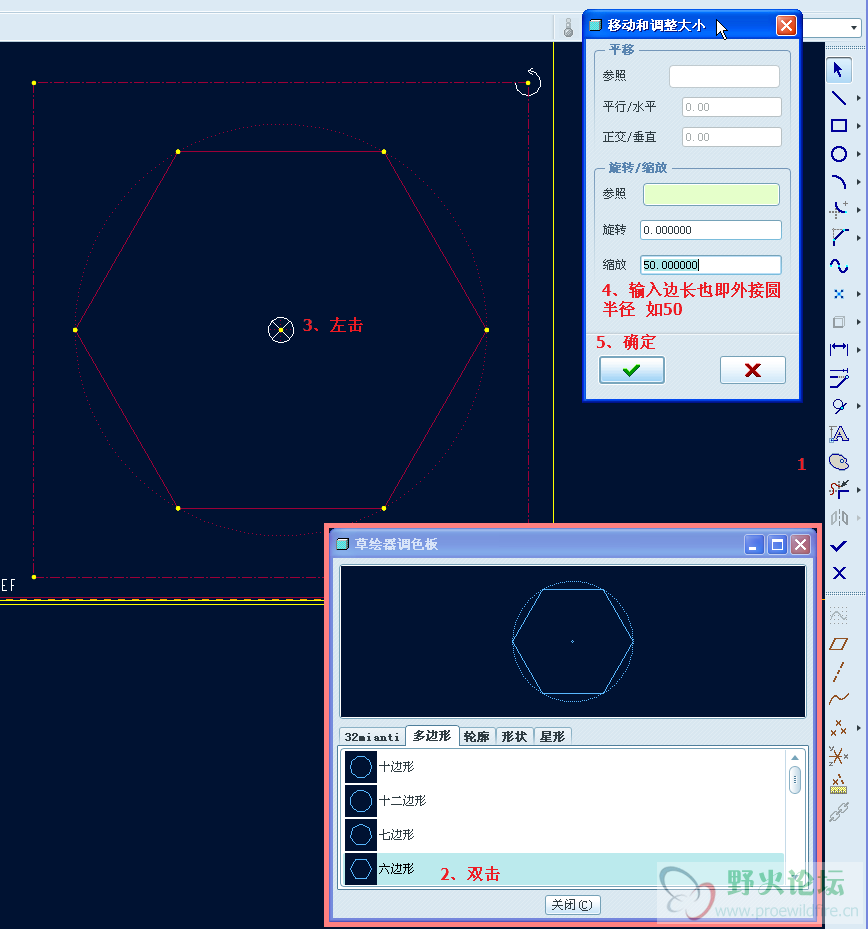This screenshot has height=929, width=868.
Task: Click the 旋转/缩放 参照 green reference field
Action: click(711, 194)
